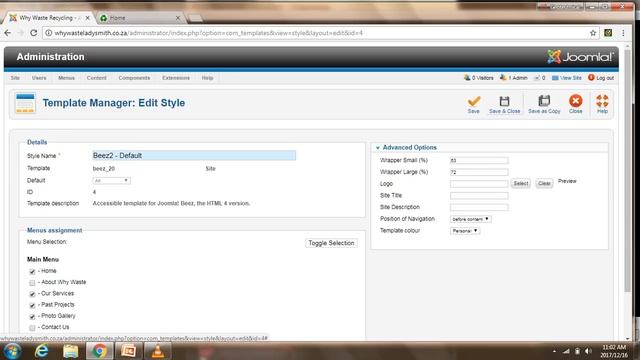Check the Contact Us checkbox
This screenshot has width=640, height=360.
click(32, 328)
